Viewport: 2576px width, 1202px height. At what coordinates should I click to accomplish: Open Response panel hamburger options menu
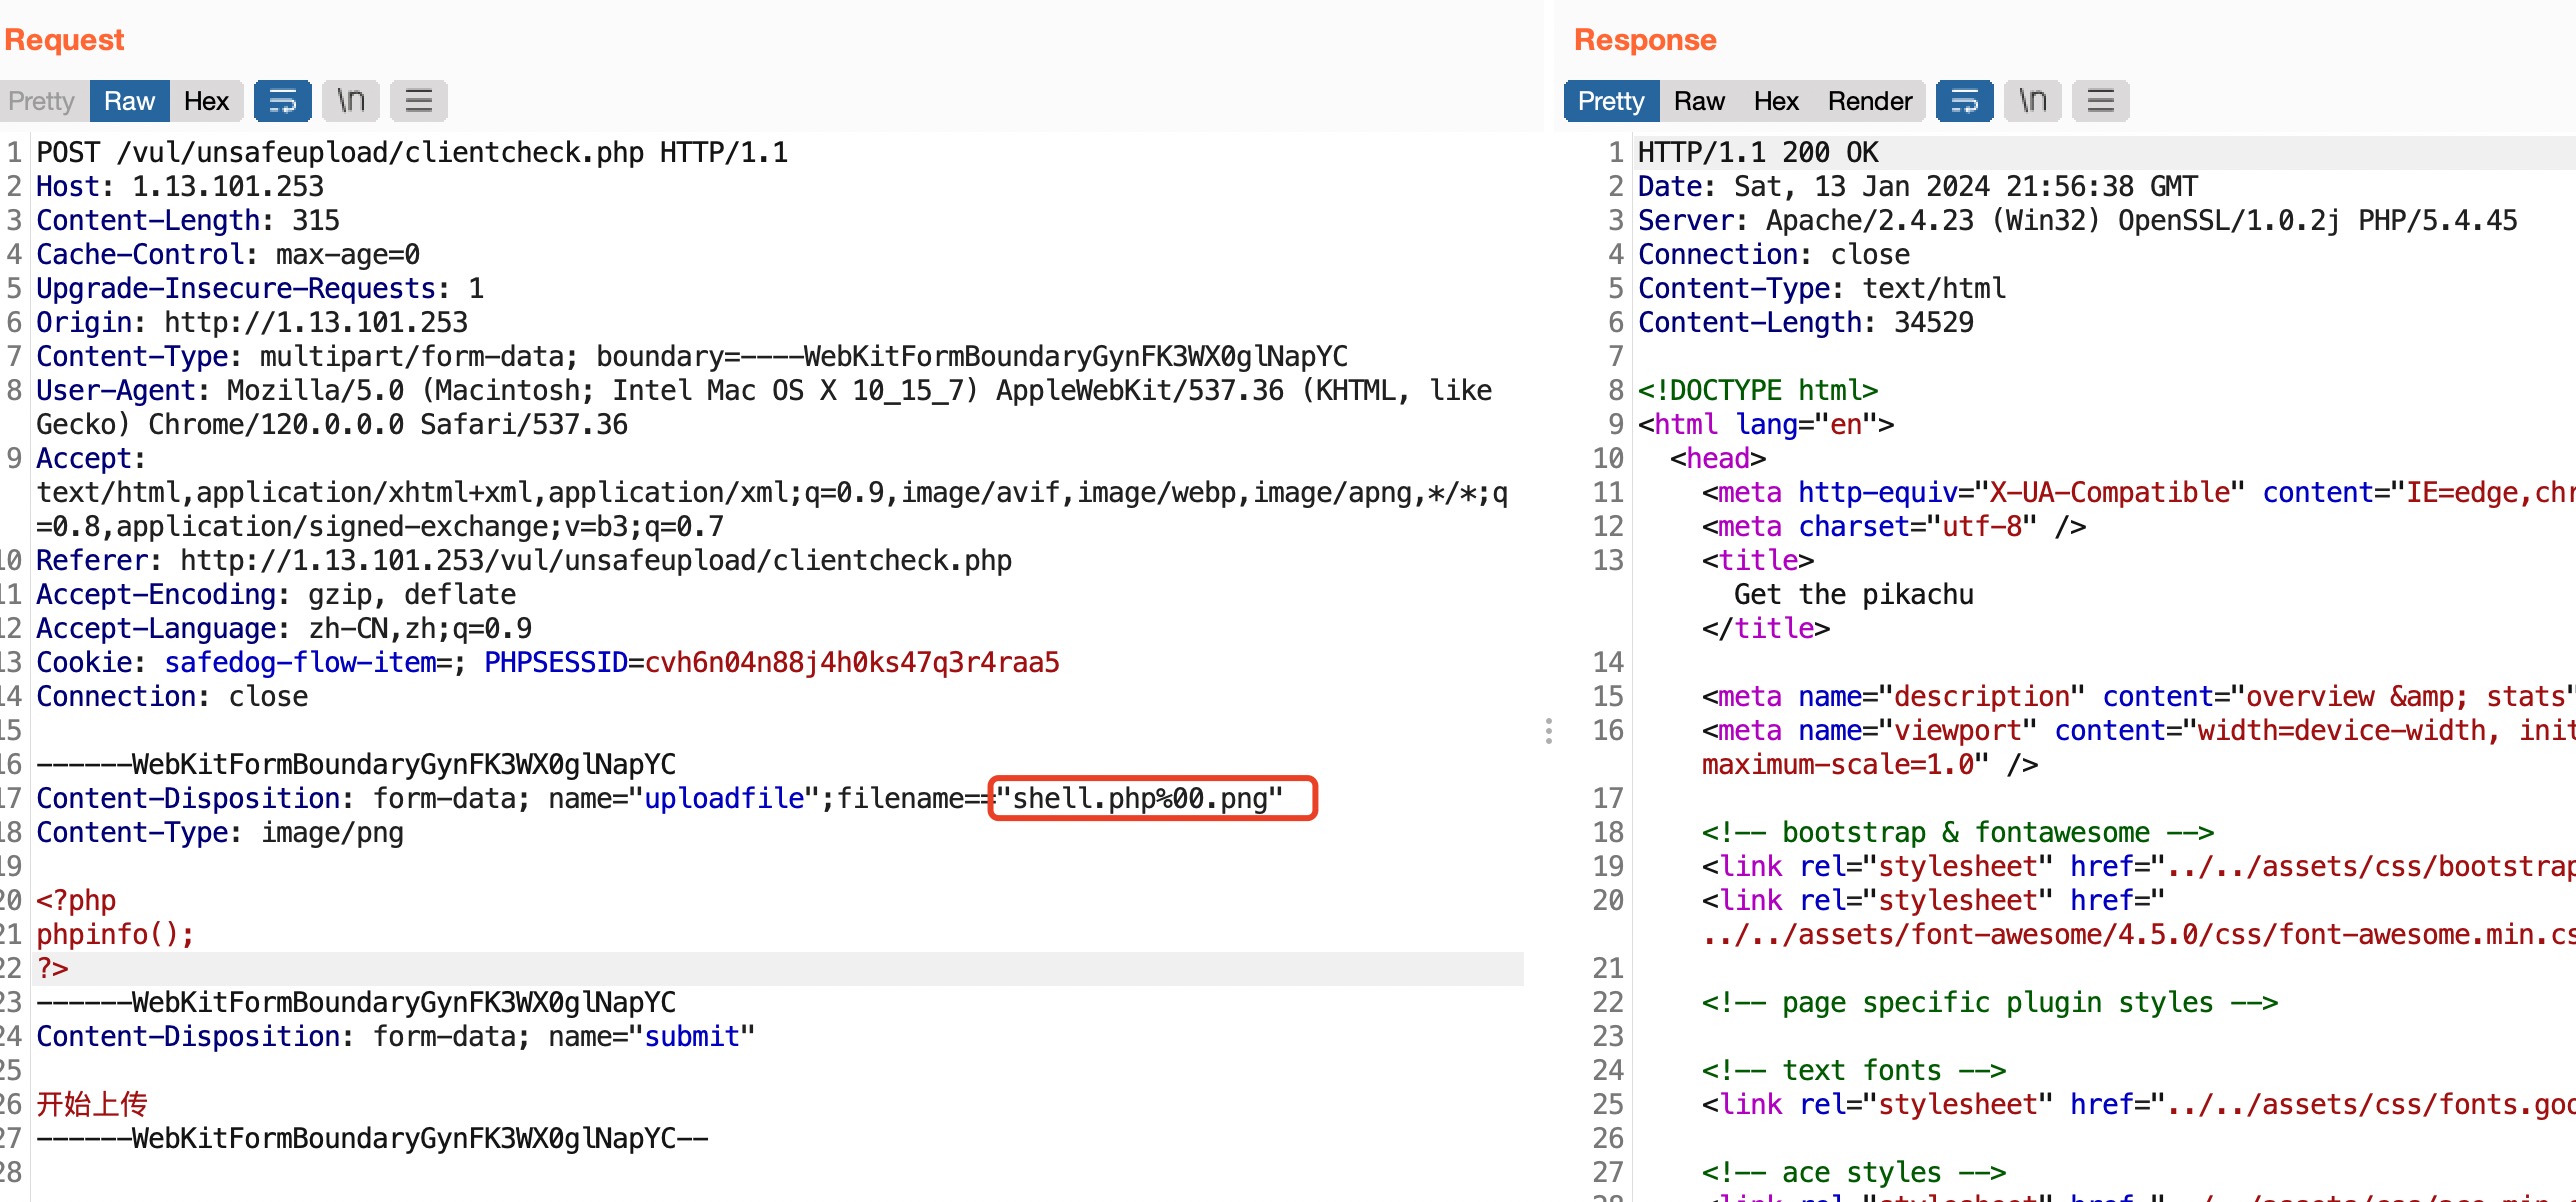tap(2100, 101)
